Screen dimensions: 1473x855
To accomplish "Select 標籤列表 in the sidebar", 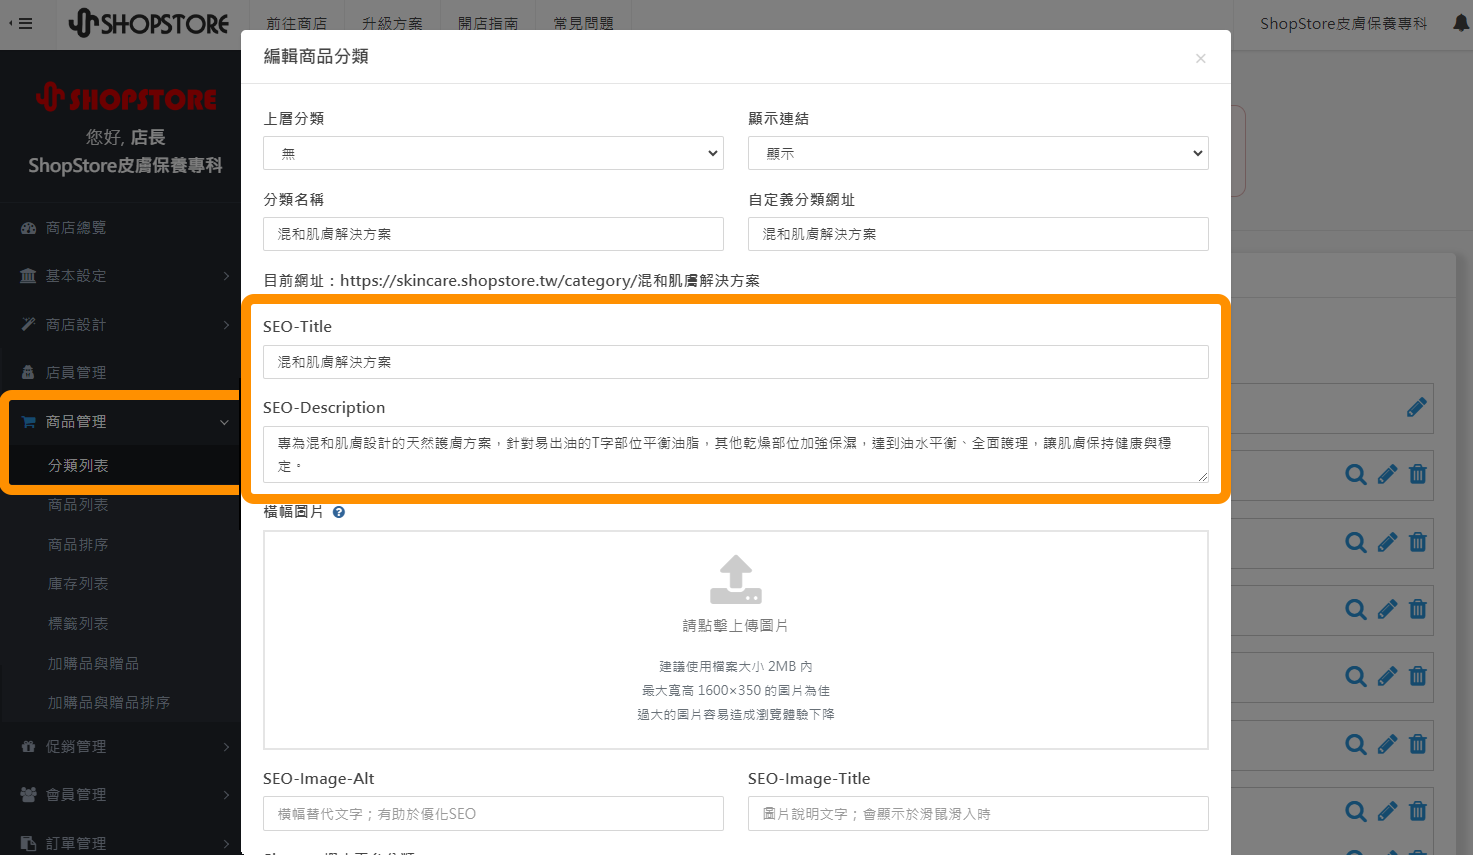I will coord(78,624).
